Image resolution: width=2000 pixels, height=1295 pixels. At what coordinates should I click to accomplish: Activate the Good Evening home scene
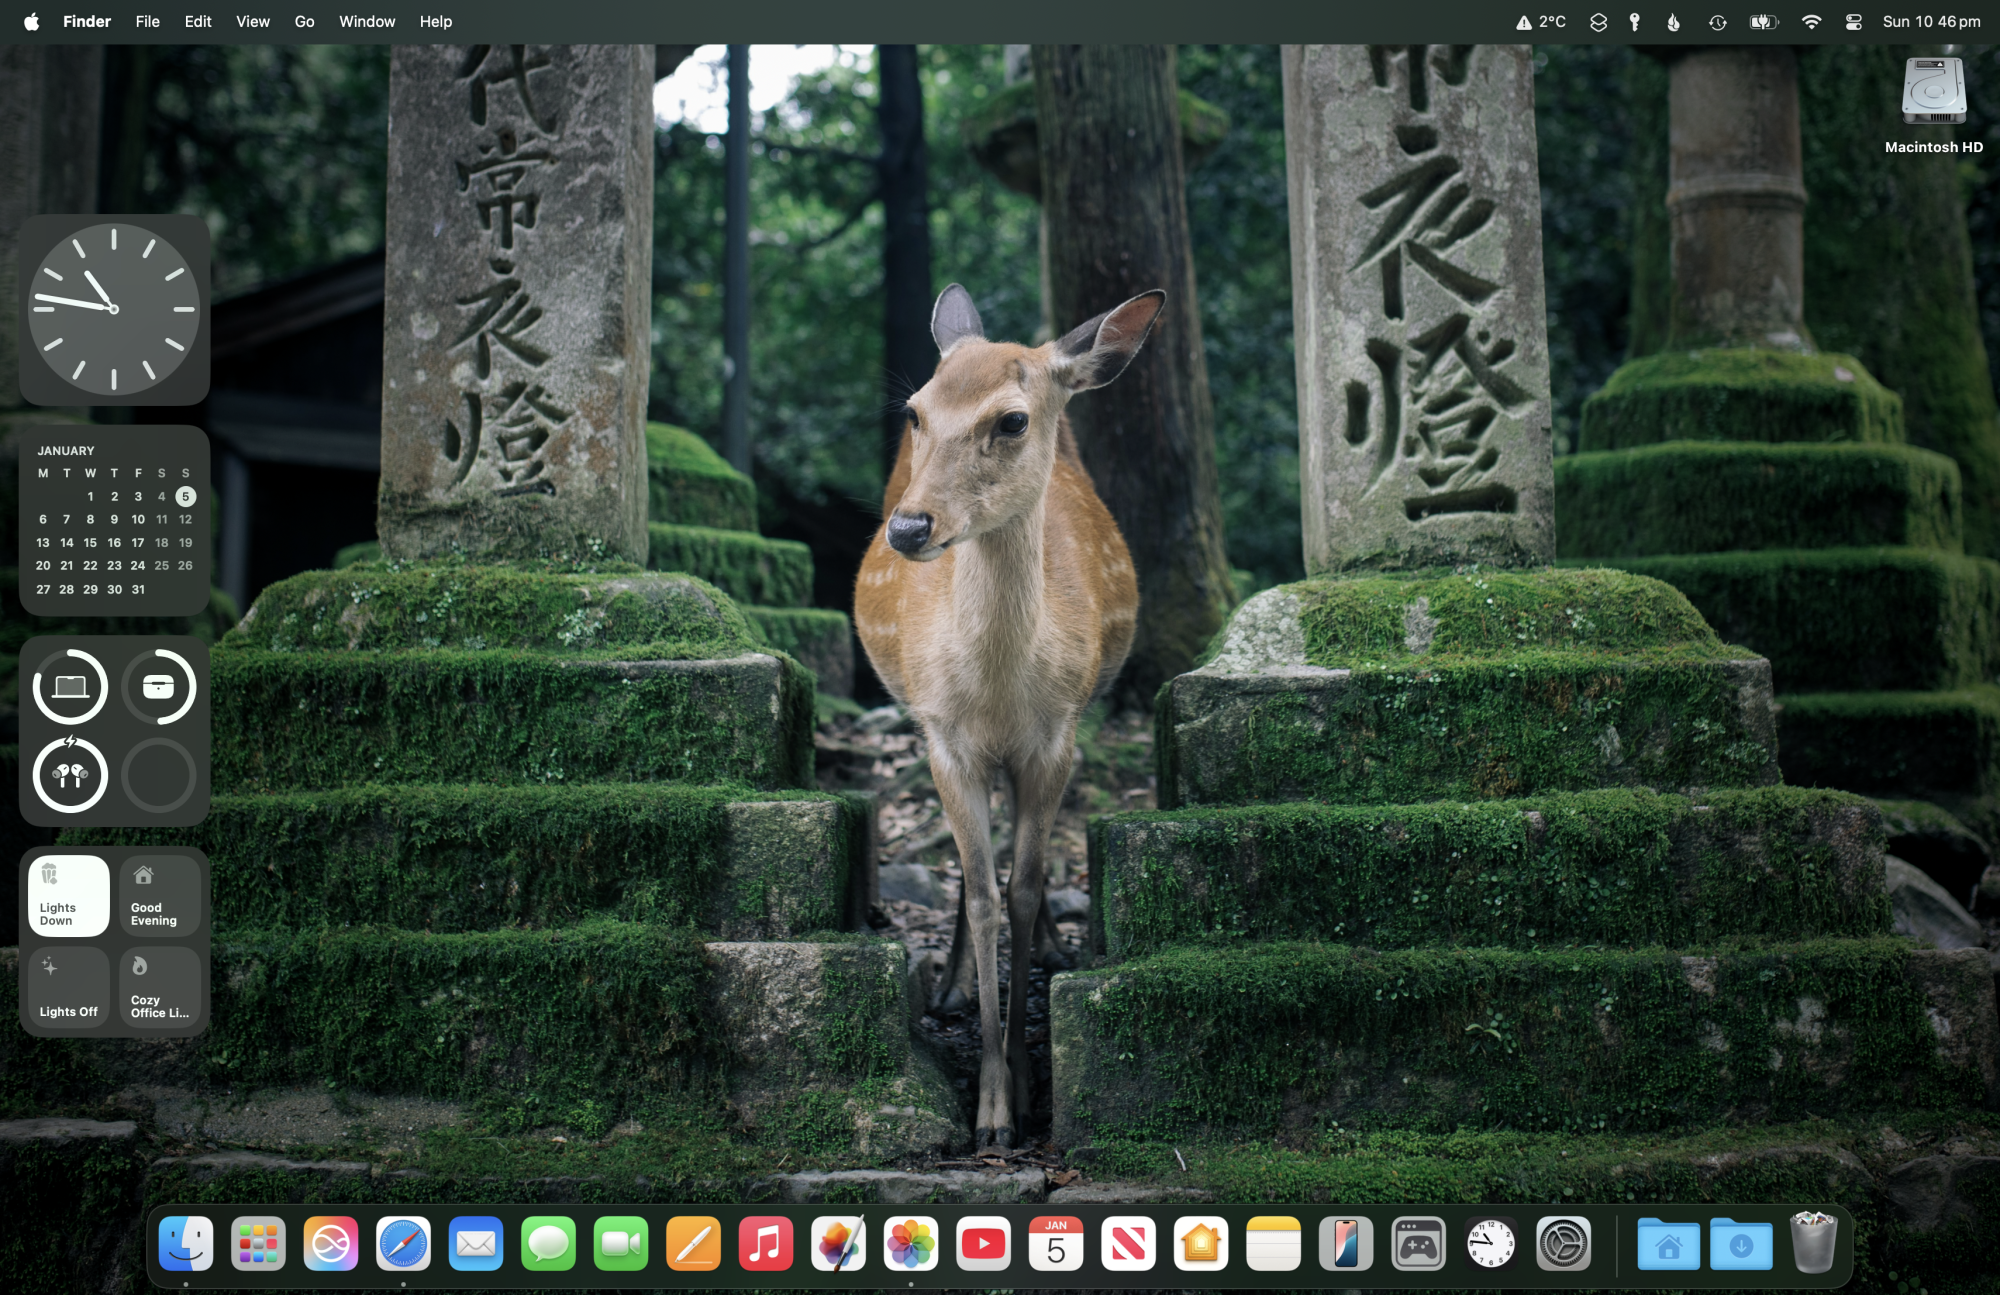[x=160, y=895]
